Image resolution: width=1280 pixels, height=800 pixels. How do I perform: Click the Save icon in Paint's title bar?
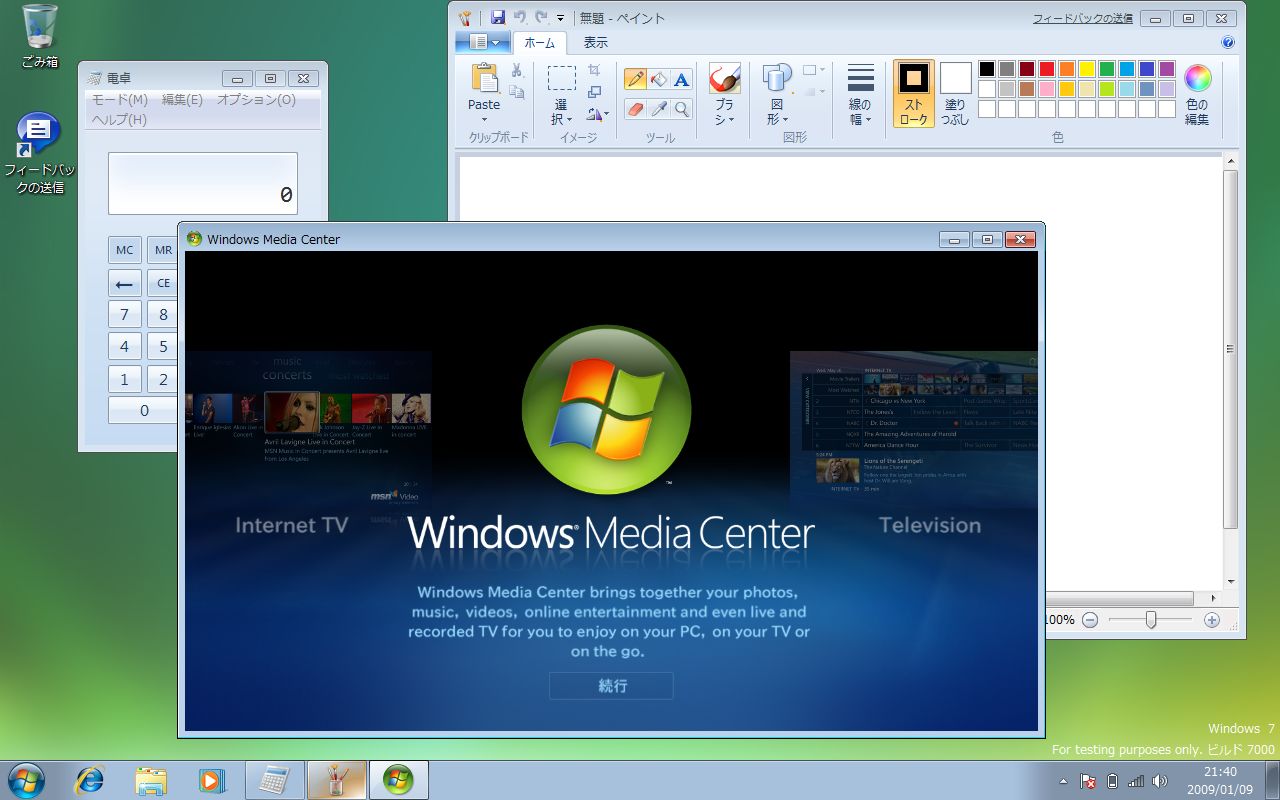[498, 18]
